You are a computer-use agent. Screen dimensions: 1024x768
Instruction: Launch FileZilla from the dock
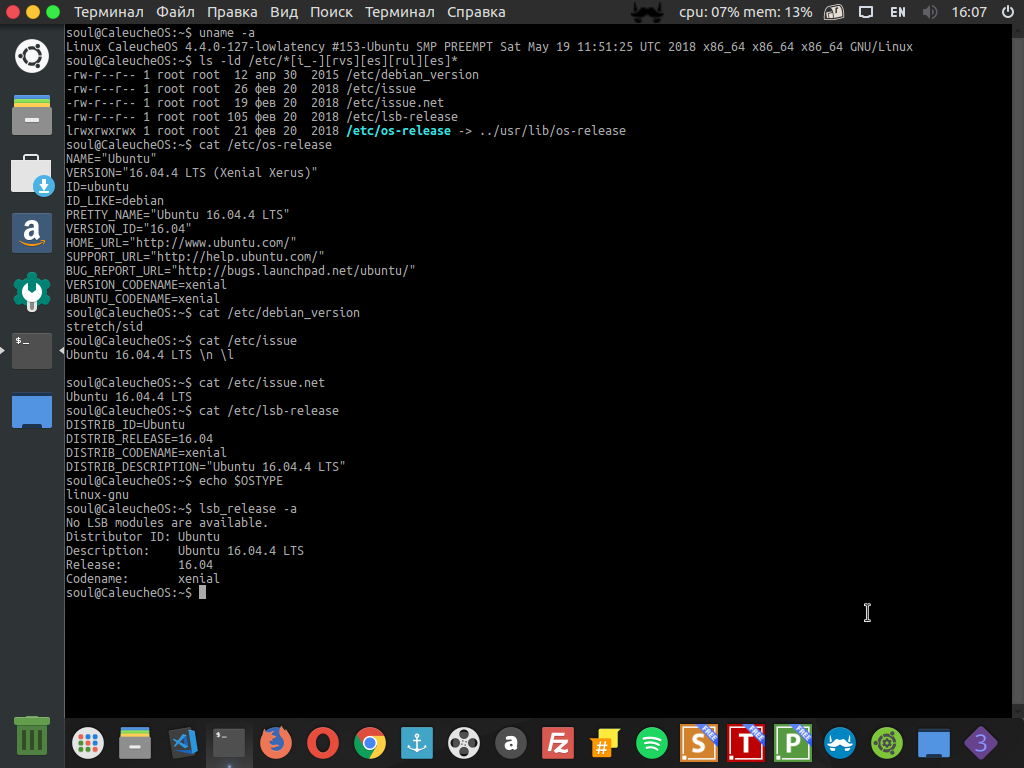coord(558,743)
